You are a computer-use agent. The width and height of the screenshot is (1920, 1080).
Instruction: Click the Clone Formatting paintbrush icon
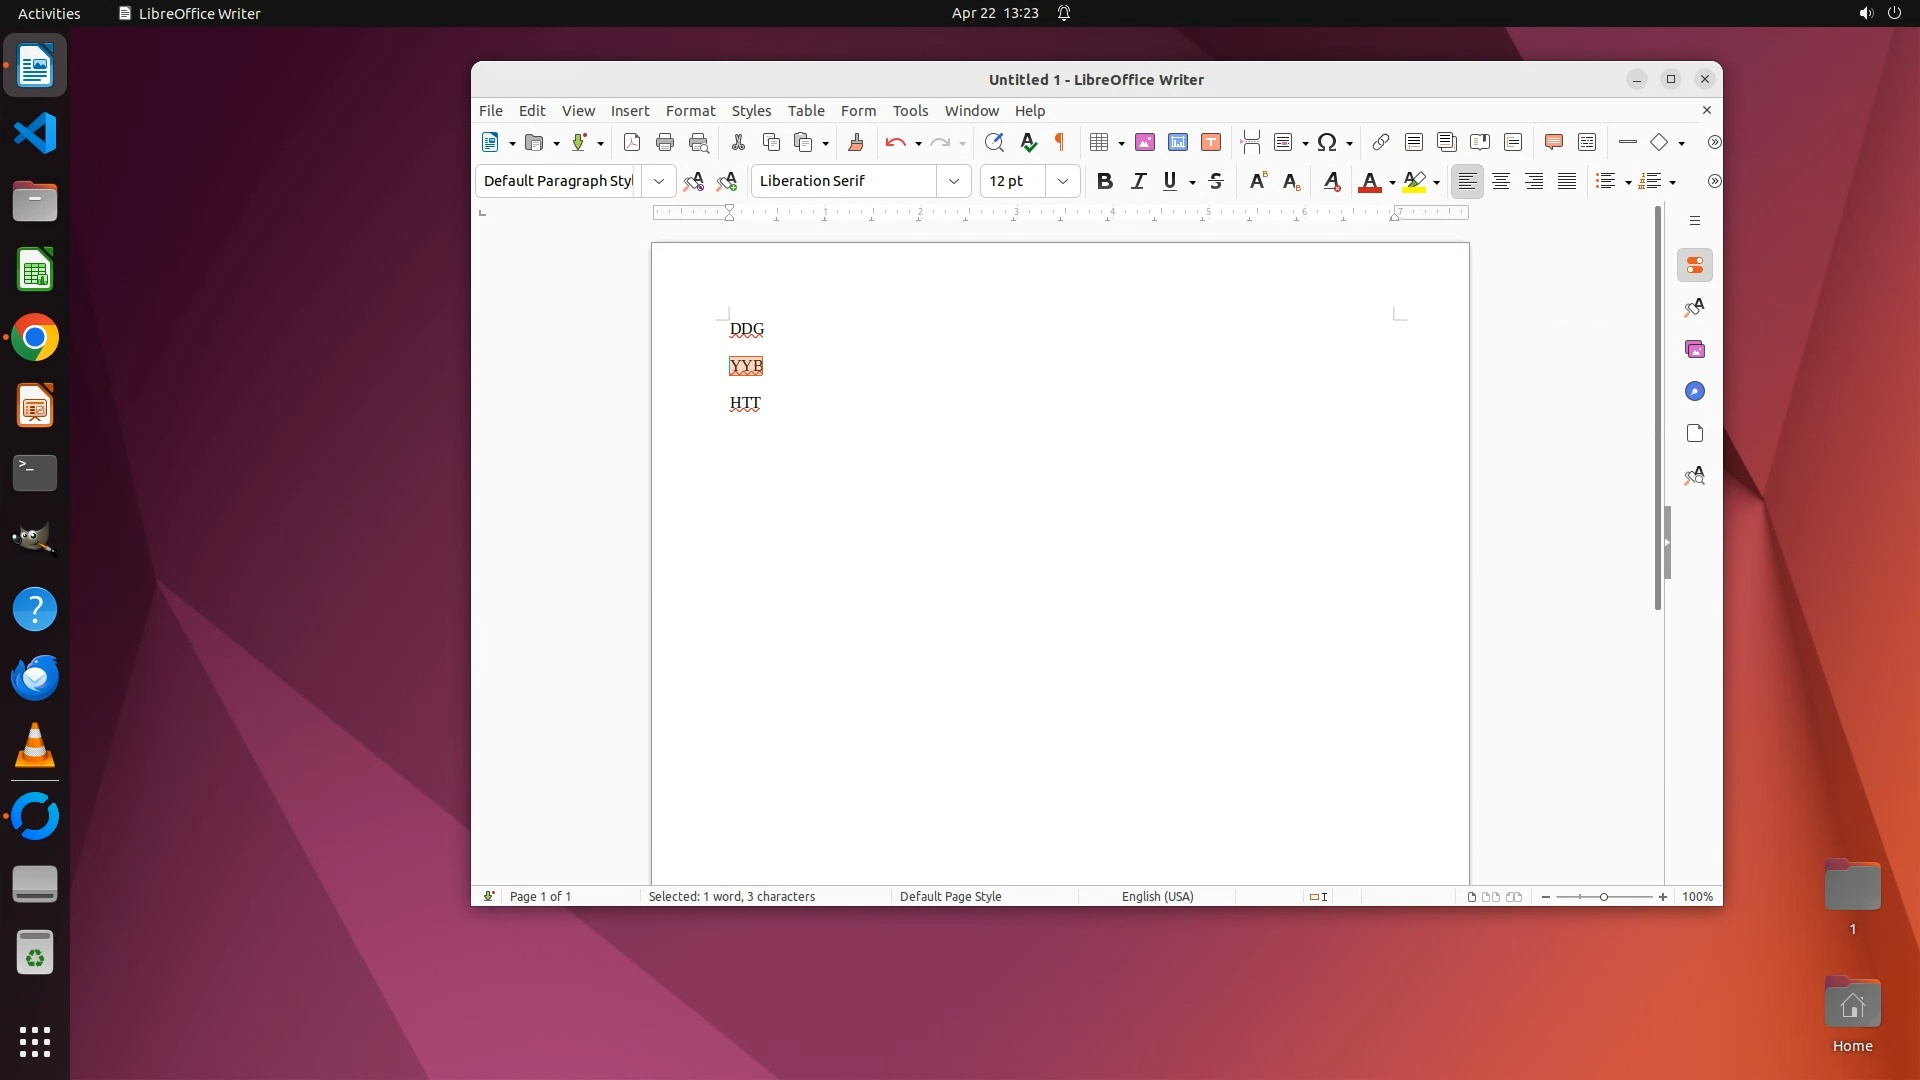tap(855, 142)
